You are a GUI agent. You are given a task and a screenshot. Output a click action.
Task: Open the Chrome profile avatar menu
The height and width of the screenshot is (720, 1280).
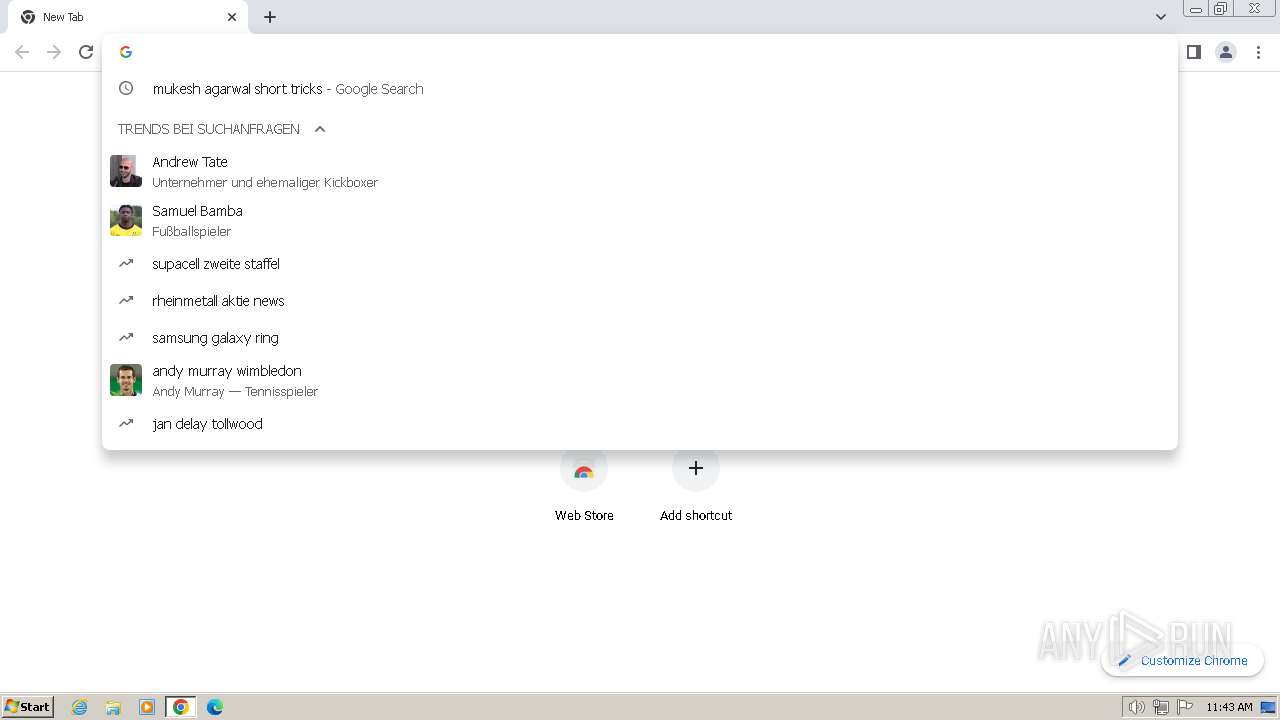[1226, 52]
